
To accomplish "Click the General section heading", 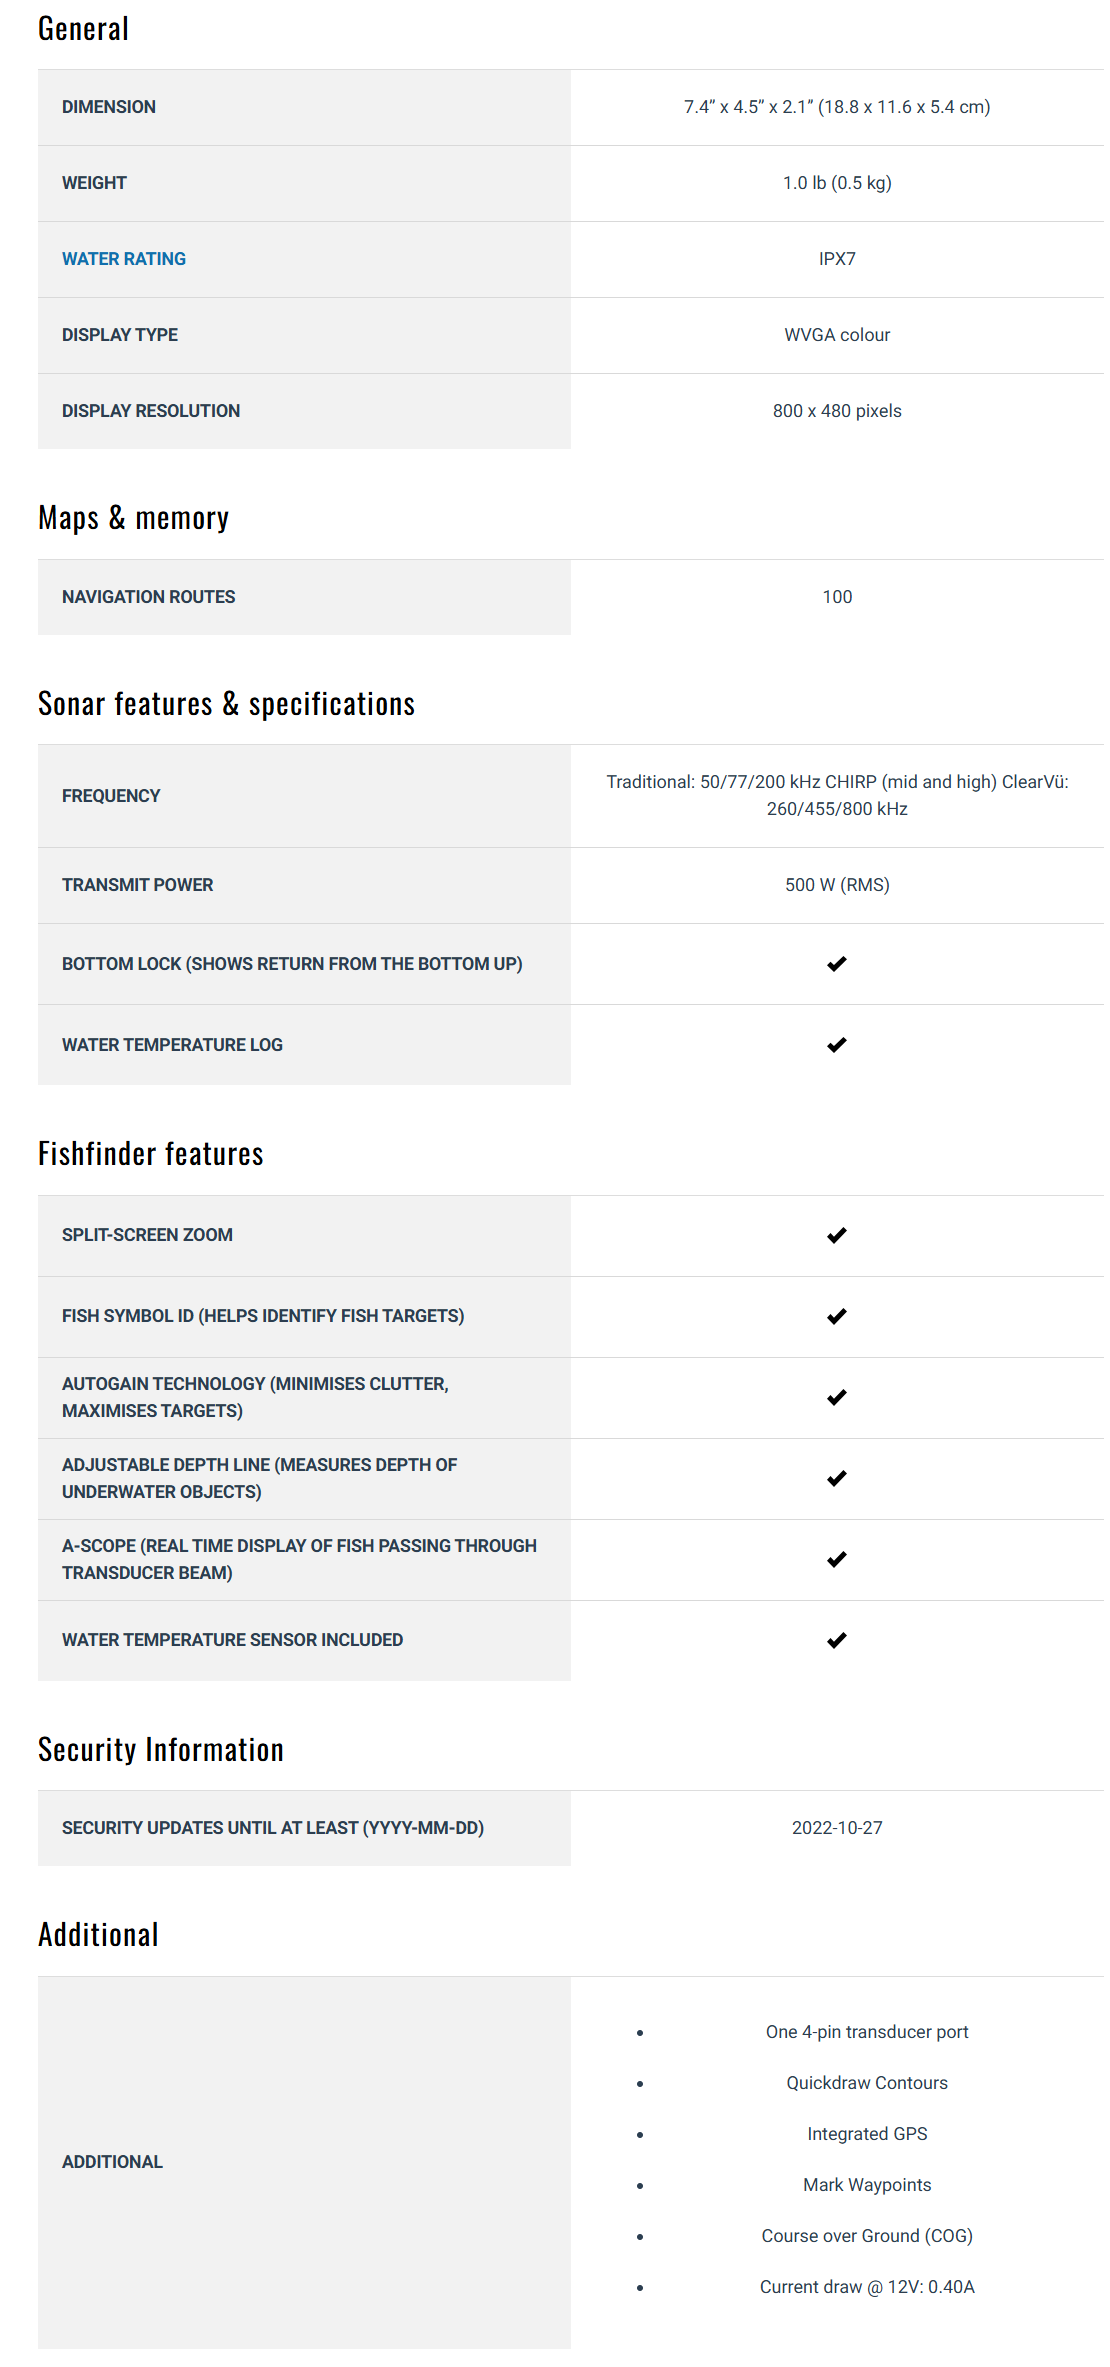I will pyautogui.click(x=84, y=29).
